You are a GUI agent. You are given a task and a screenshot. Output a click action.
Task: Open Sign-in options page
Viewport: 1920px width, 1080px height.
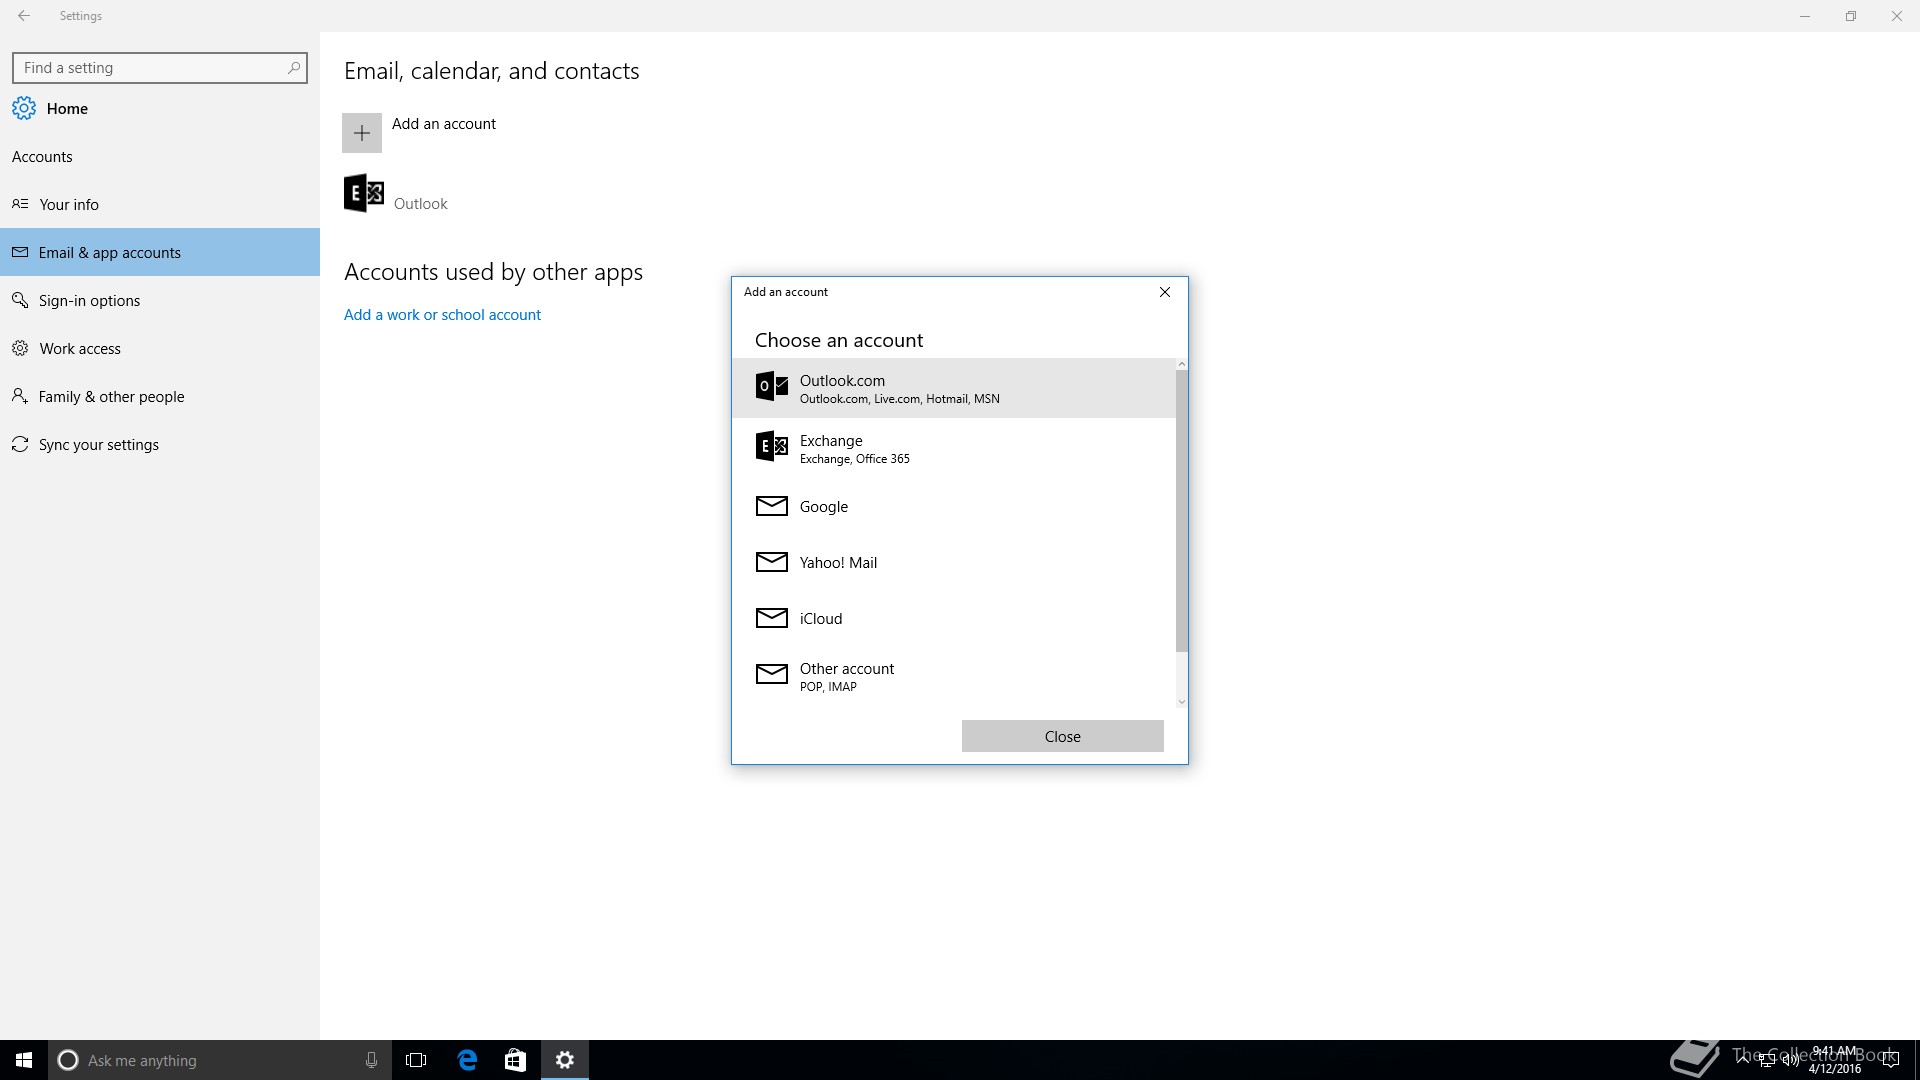pos(160,300)
